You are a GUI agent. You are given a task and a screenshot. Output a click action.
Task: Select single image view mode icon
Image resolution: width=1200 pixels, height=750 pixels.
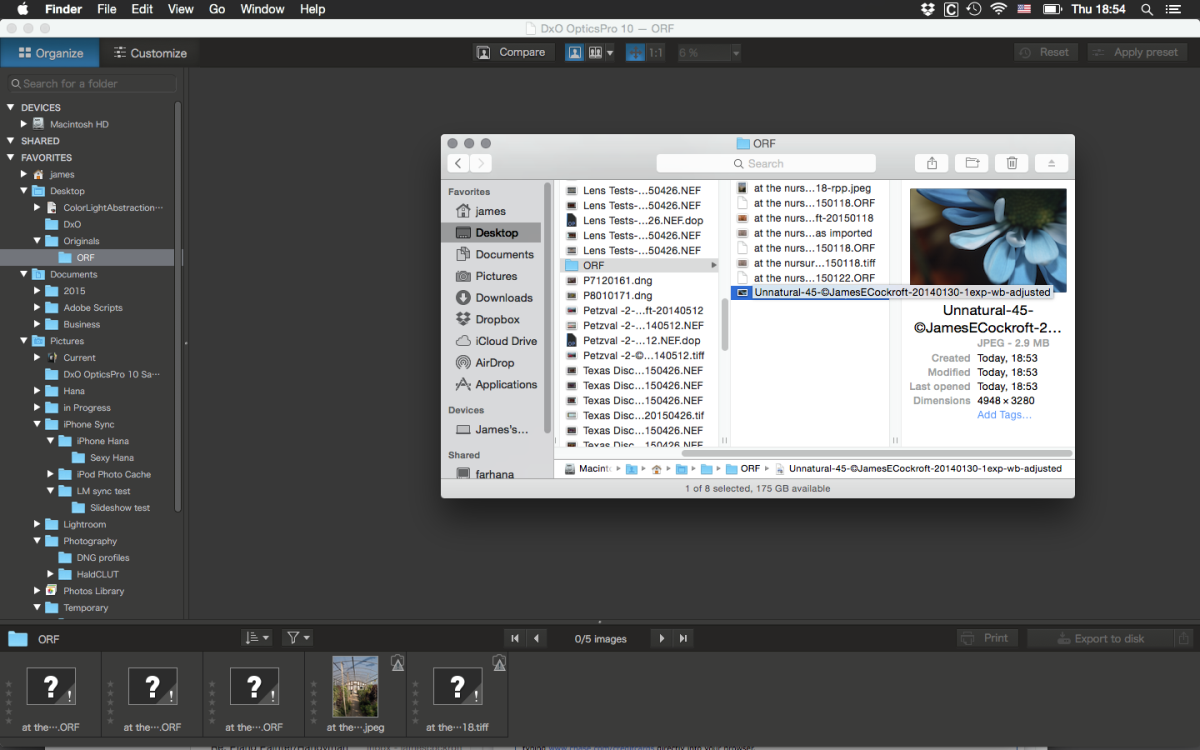575,52
